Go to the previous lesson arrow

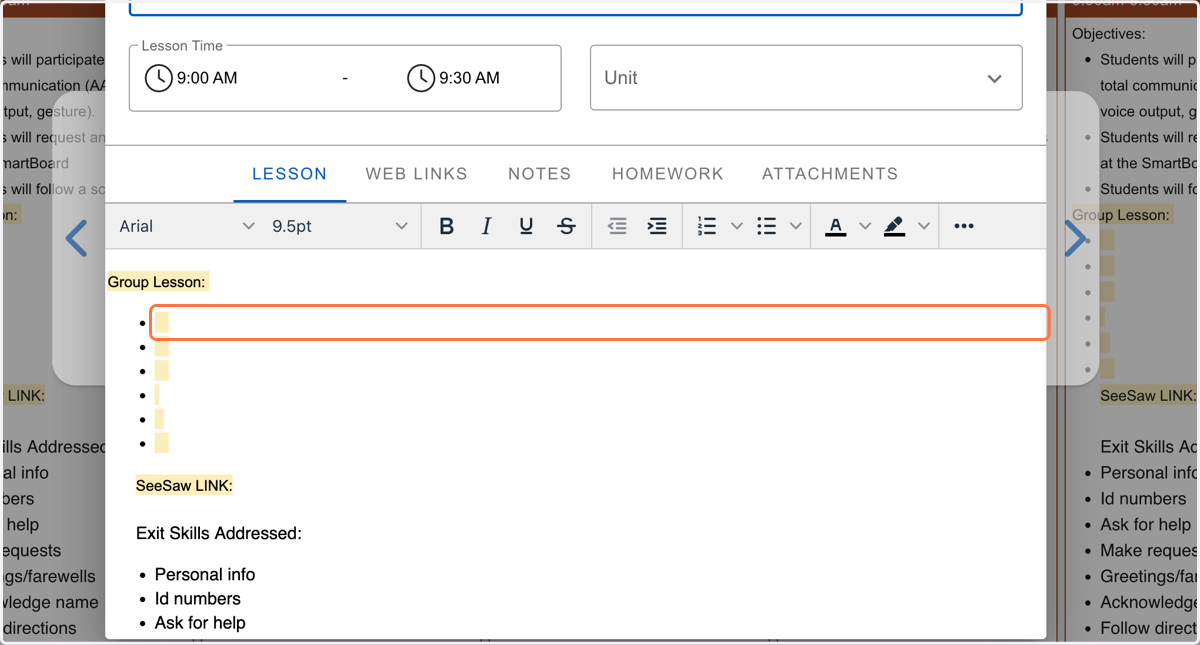click(76, 238)
